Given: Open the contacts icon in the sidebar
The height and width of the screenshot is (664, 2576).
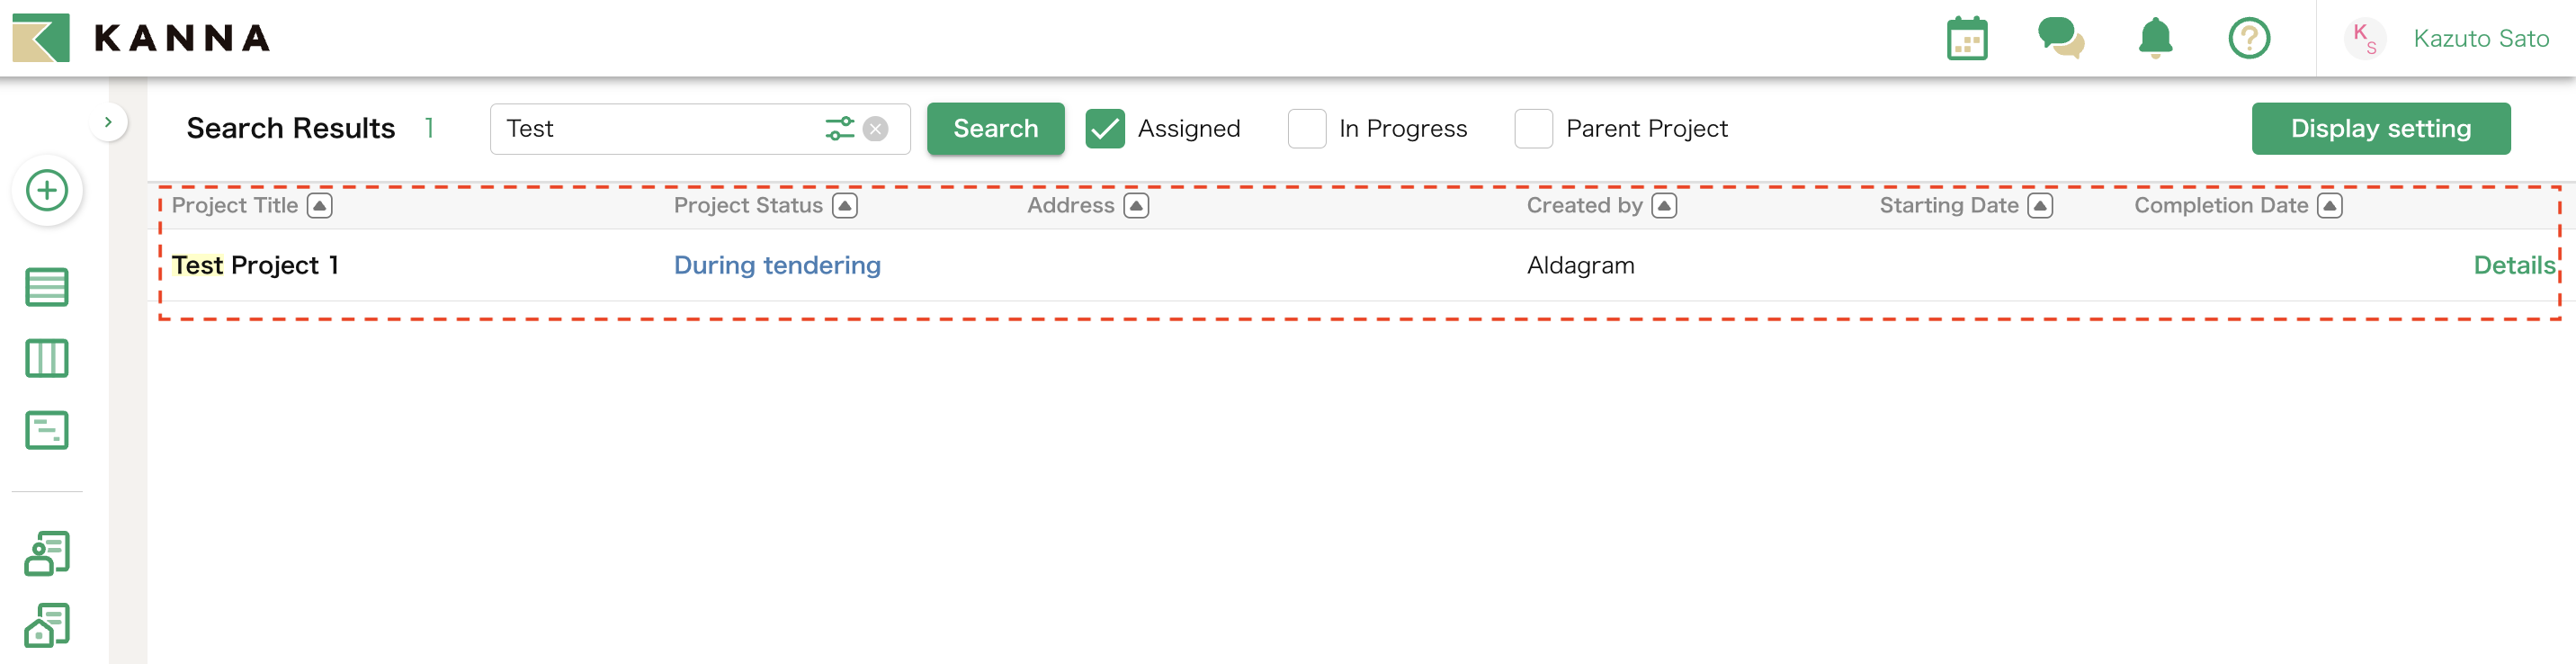Looking at the screenshot, I should pyautogui.click(x=46, y=553).
